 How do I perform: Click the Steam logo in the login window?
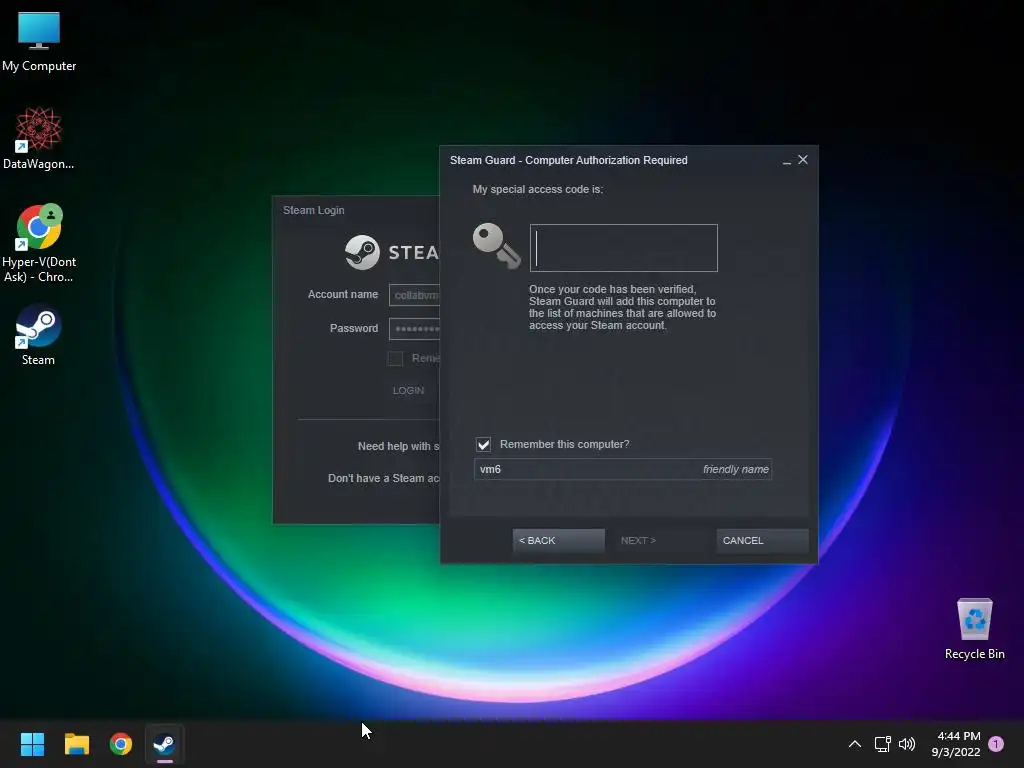[x=362, y=252]
